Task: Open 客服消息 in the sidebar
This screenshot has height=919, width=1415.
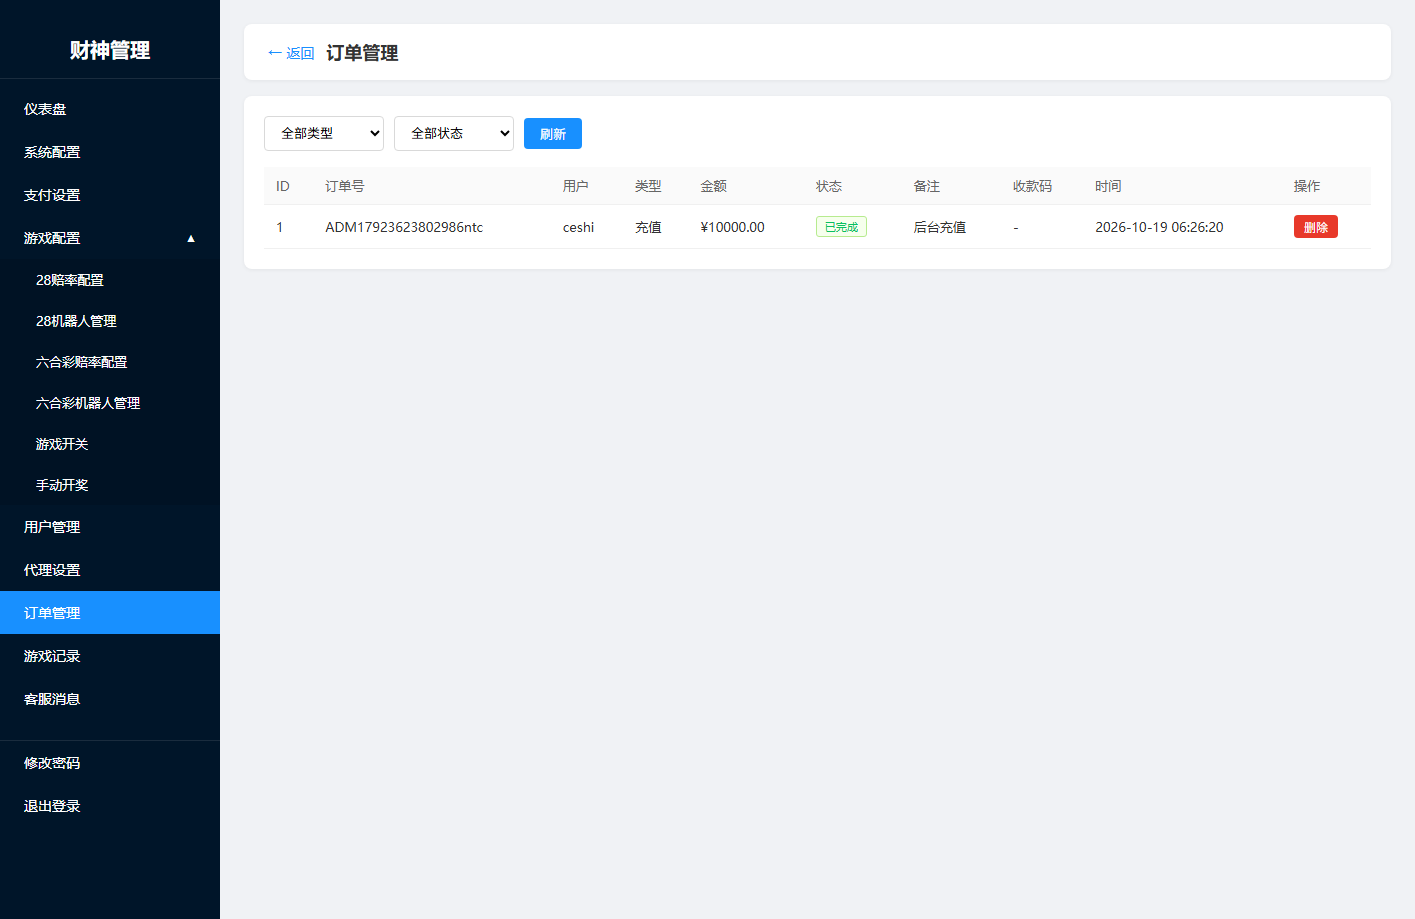Action: (110, 699)
